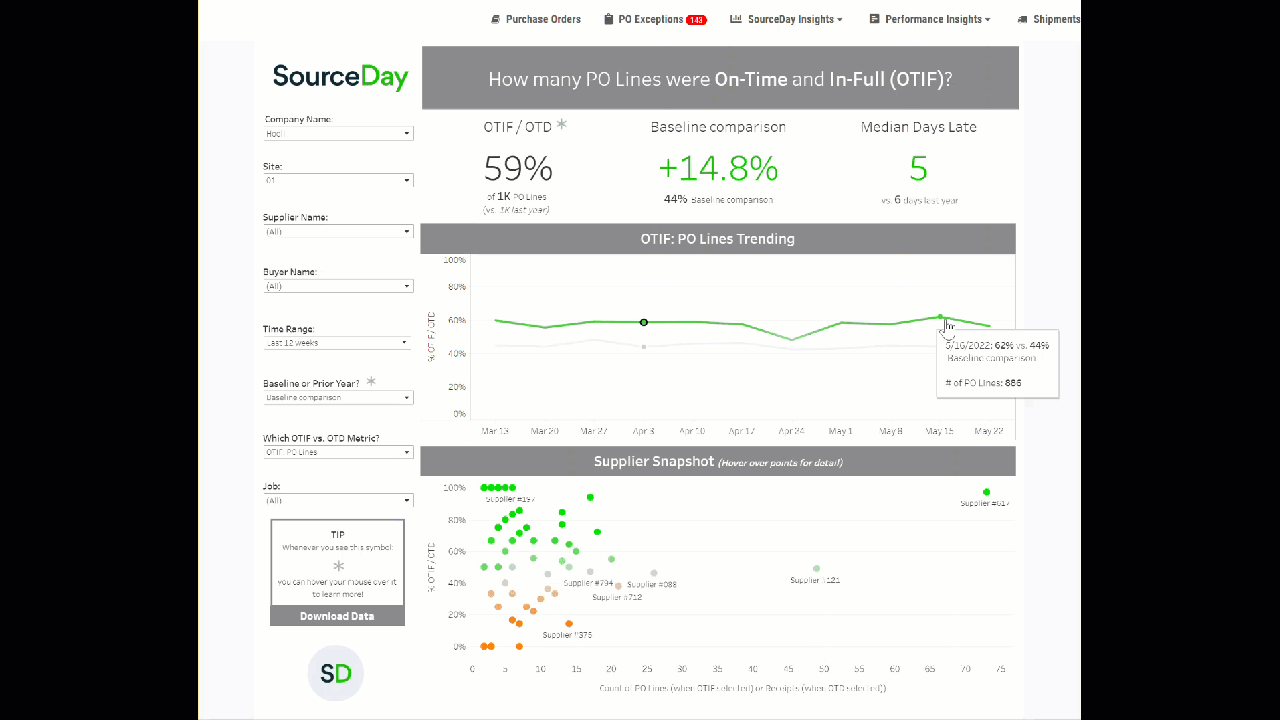Click the +14.8% baseline comparison value

[718, 169]
